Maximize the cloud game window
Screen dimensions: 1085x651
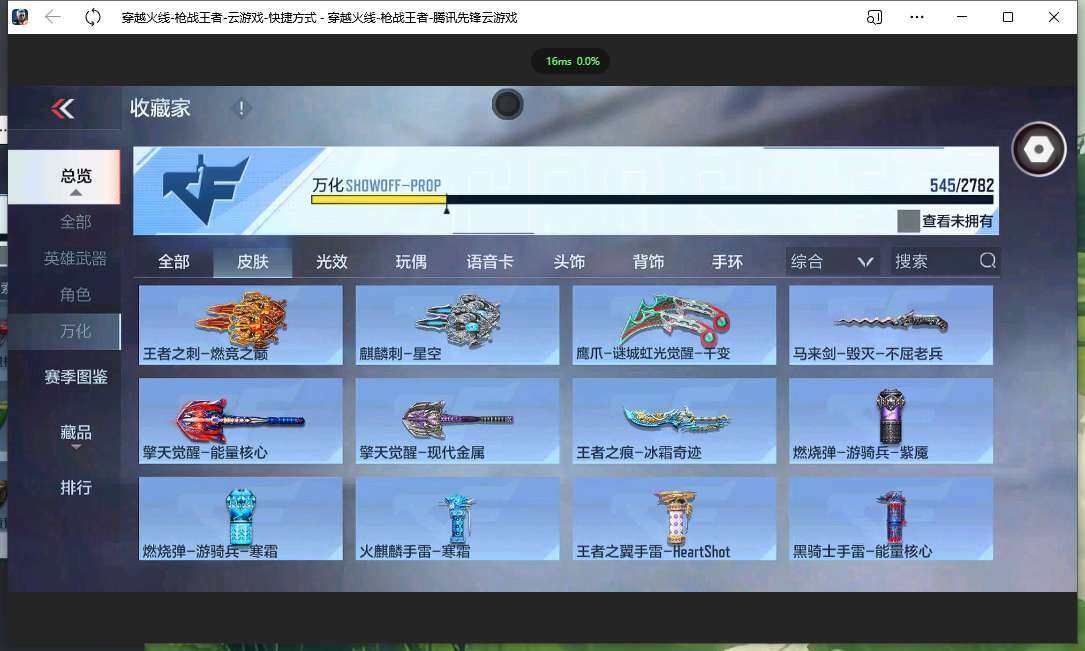point(1008,17)
